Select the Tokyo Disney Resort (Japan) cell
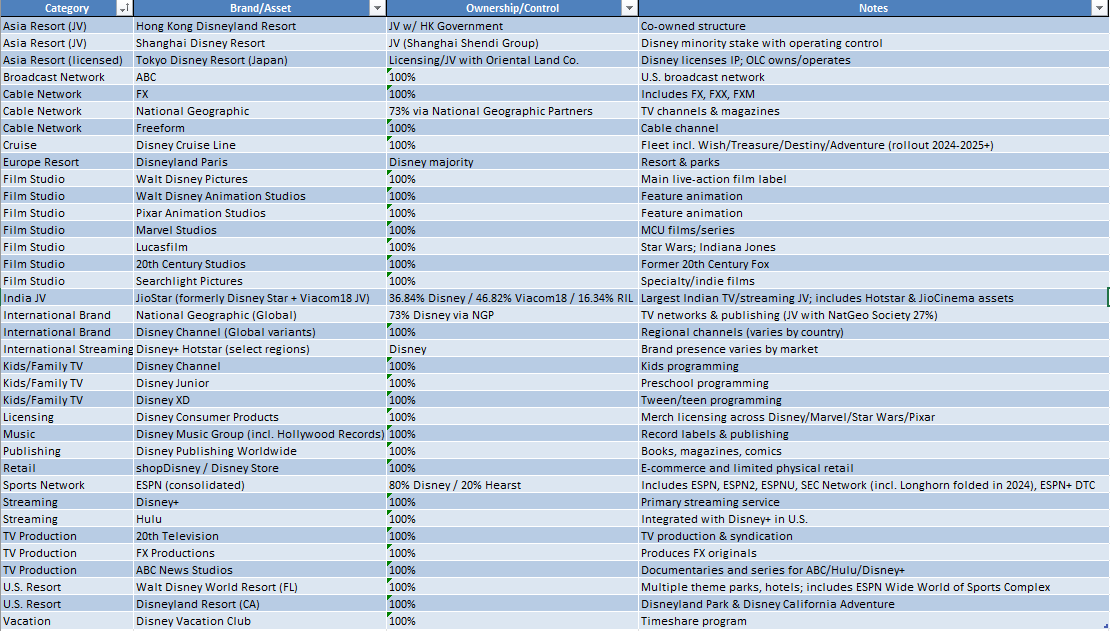 [260, 60]
